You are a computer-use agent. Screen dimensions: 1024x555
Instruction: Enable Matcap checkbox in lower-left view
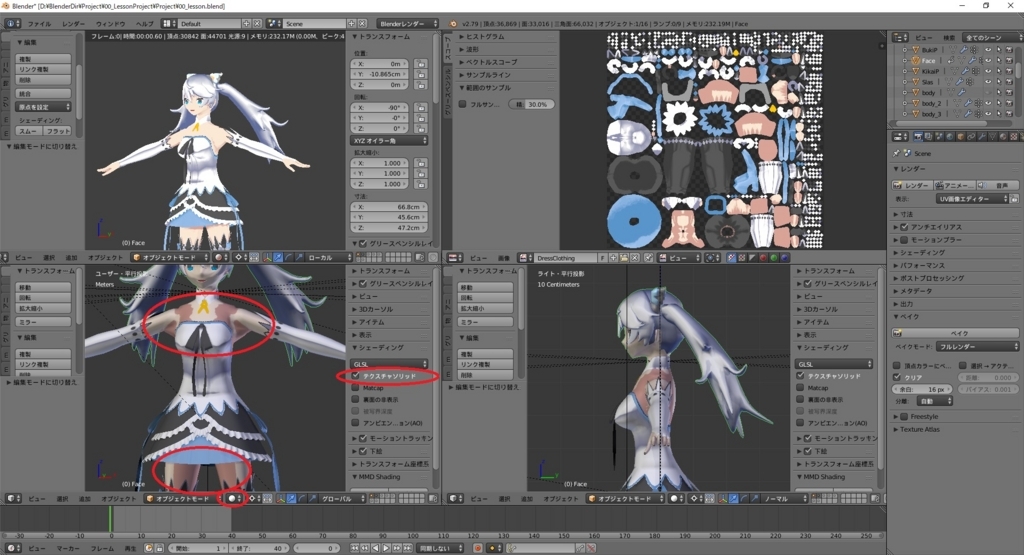(x=356, y=388)
